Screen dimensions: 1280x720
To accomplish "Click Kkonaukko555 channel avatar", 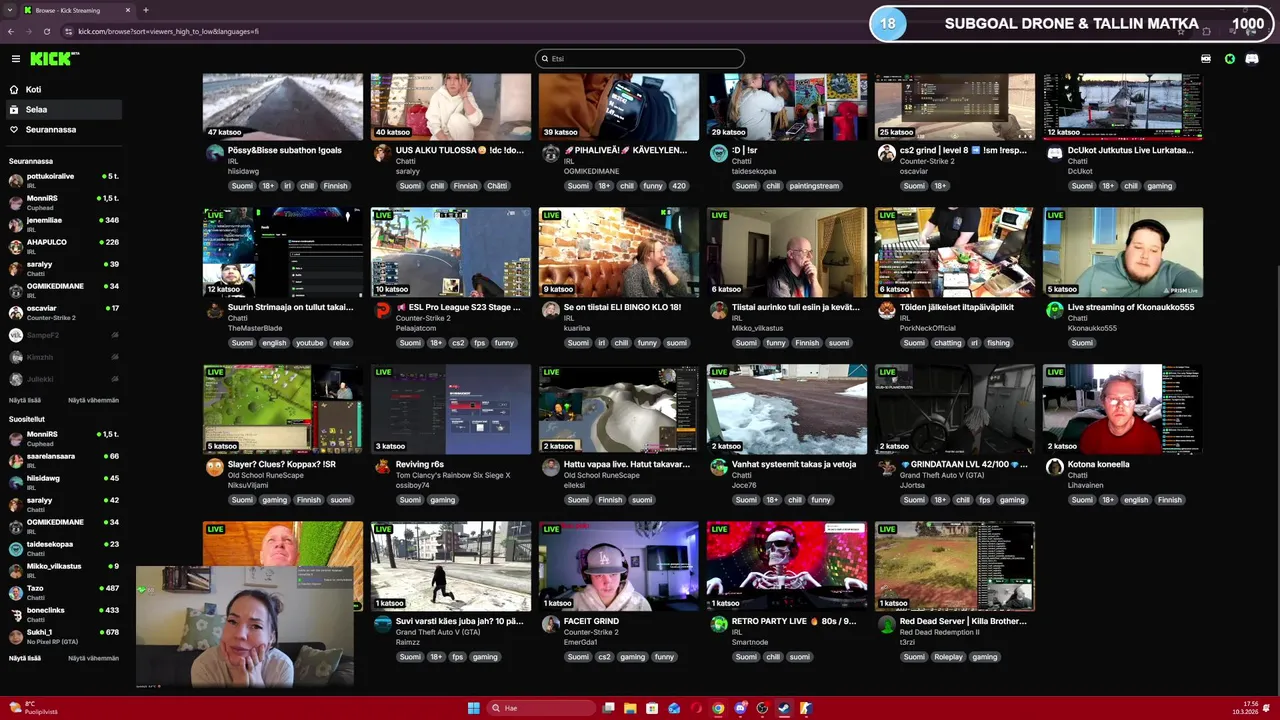I will pyautogui.click(x=1054, y=310).
